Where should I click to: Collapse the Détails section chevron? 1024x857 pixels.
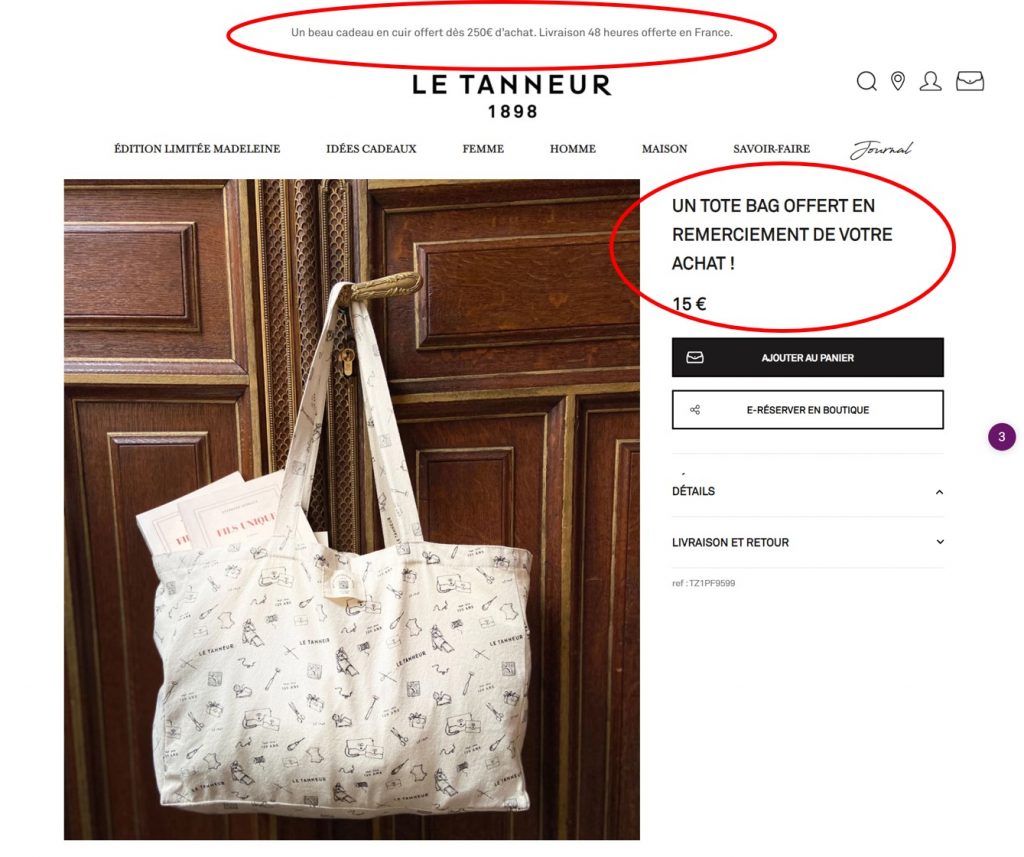coord(939,492)
